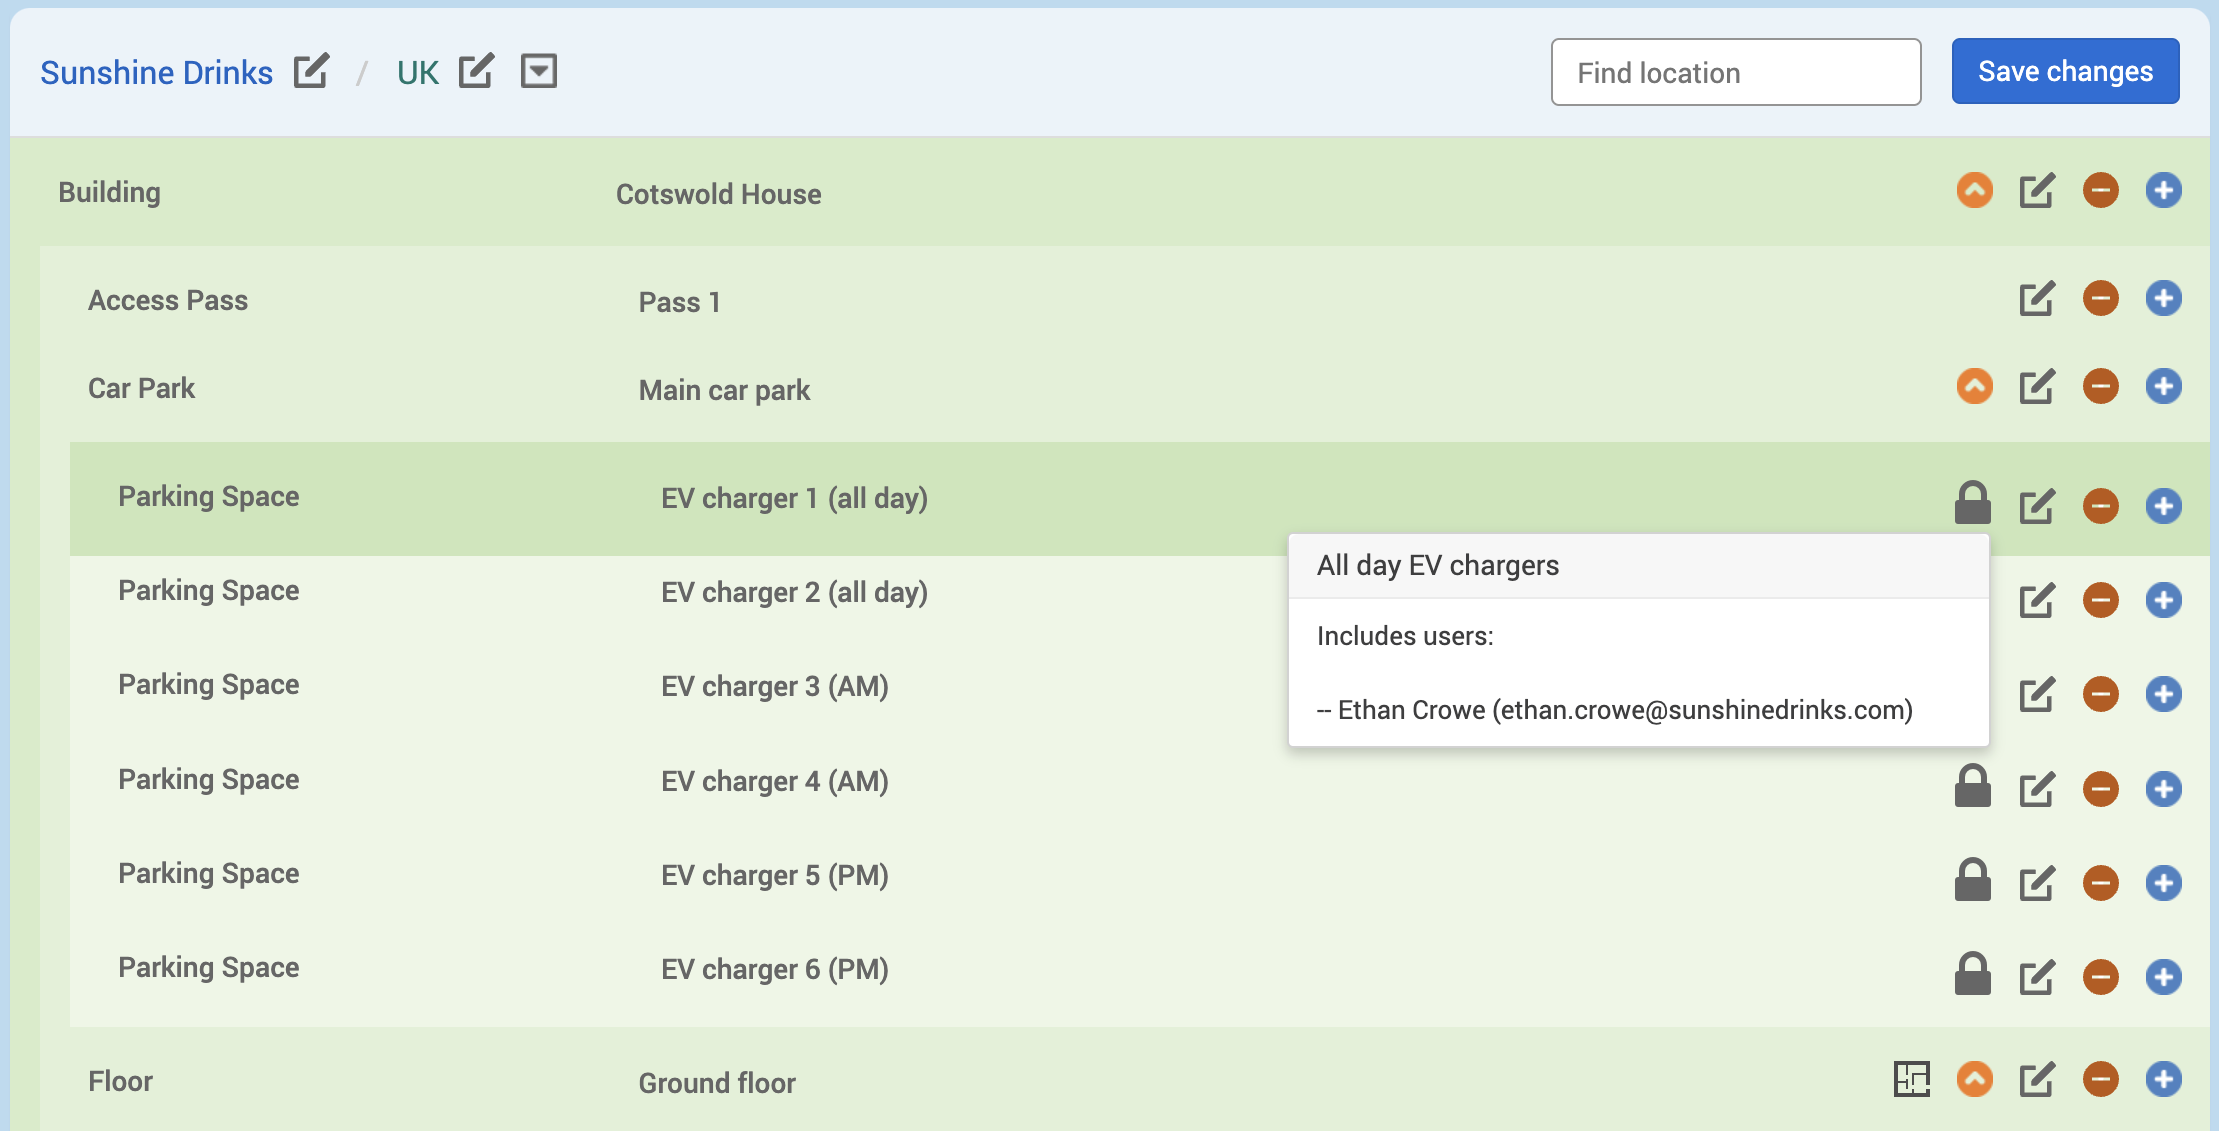Add child to Main car park

click(x=2163, y=386)
